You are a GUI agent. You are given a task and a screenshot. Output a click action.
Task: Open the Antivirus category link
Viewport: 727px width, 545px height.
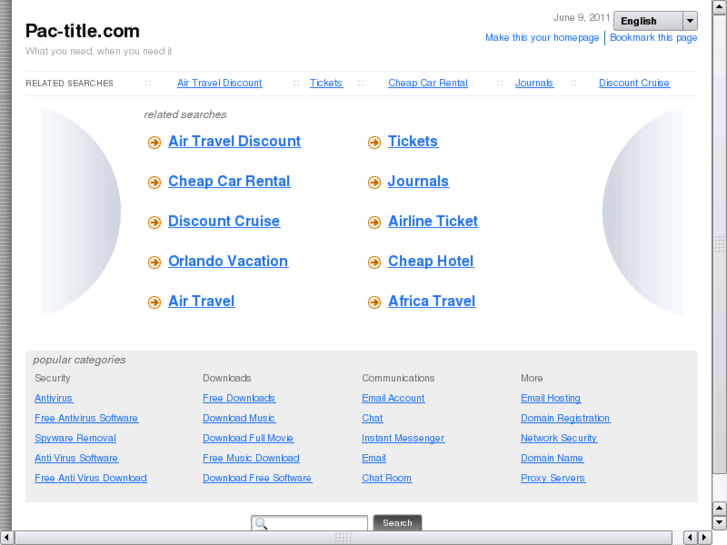click(x=53, y=398)
